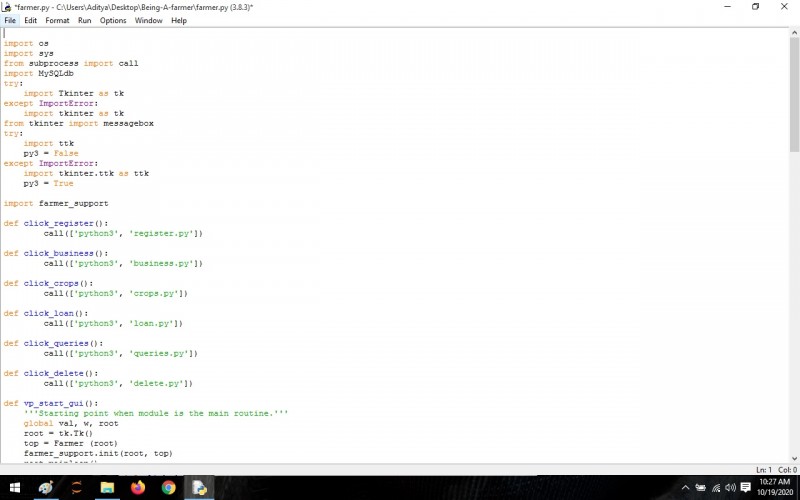The image size is (800, 500).
Task: Click the 'def click_register():' line
Action: 56,223
